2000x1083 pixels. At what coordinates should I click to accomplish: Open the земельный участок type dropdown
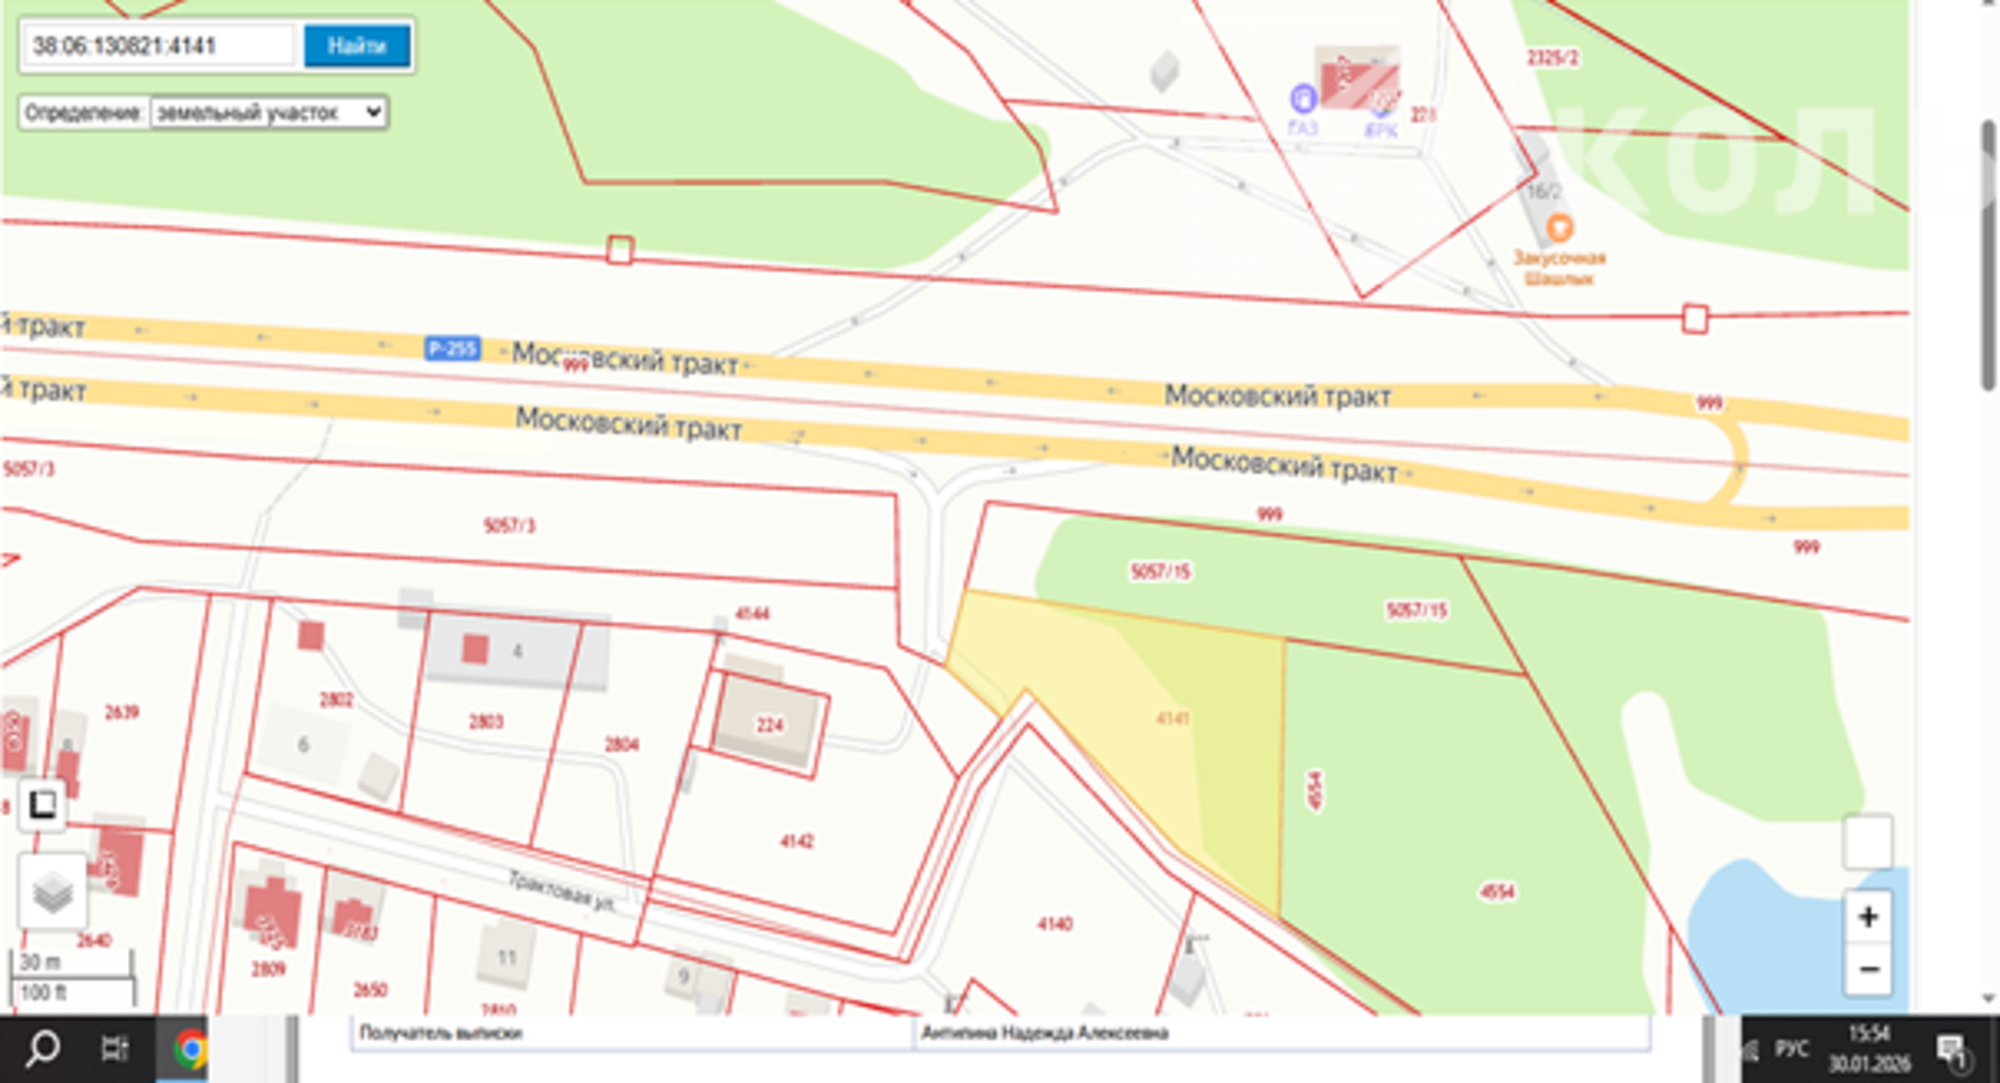(x=268, y=113)
